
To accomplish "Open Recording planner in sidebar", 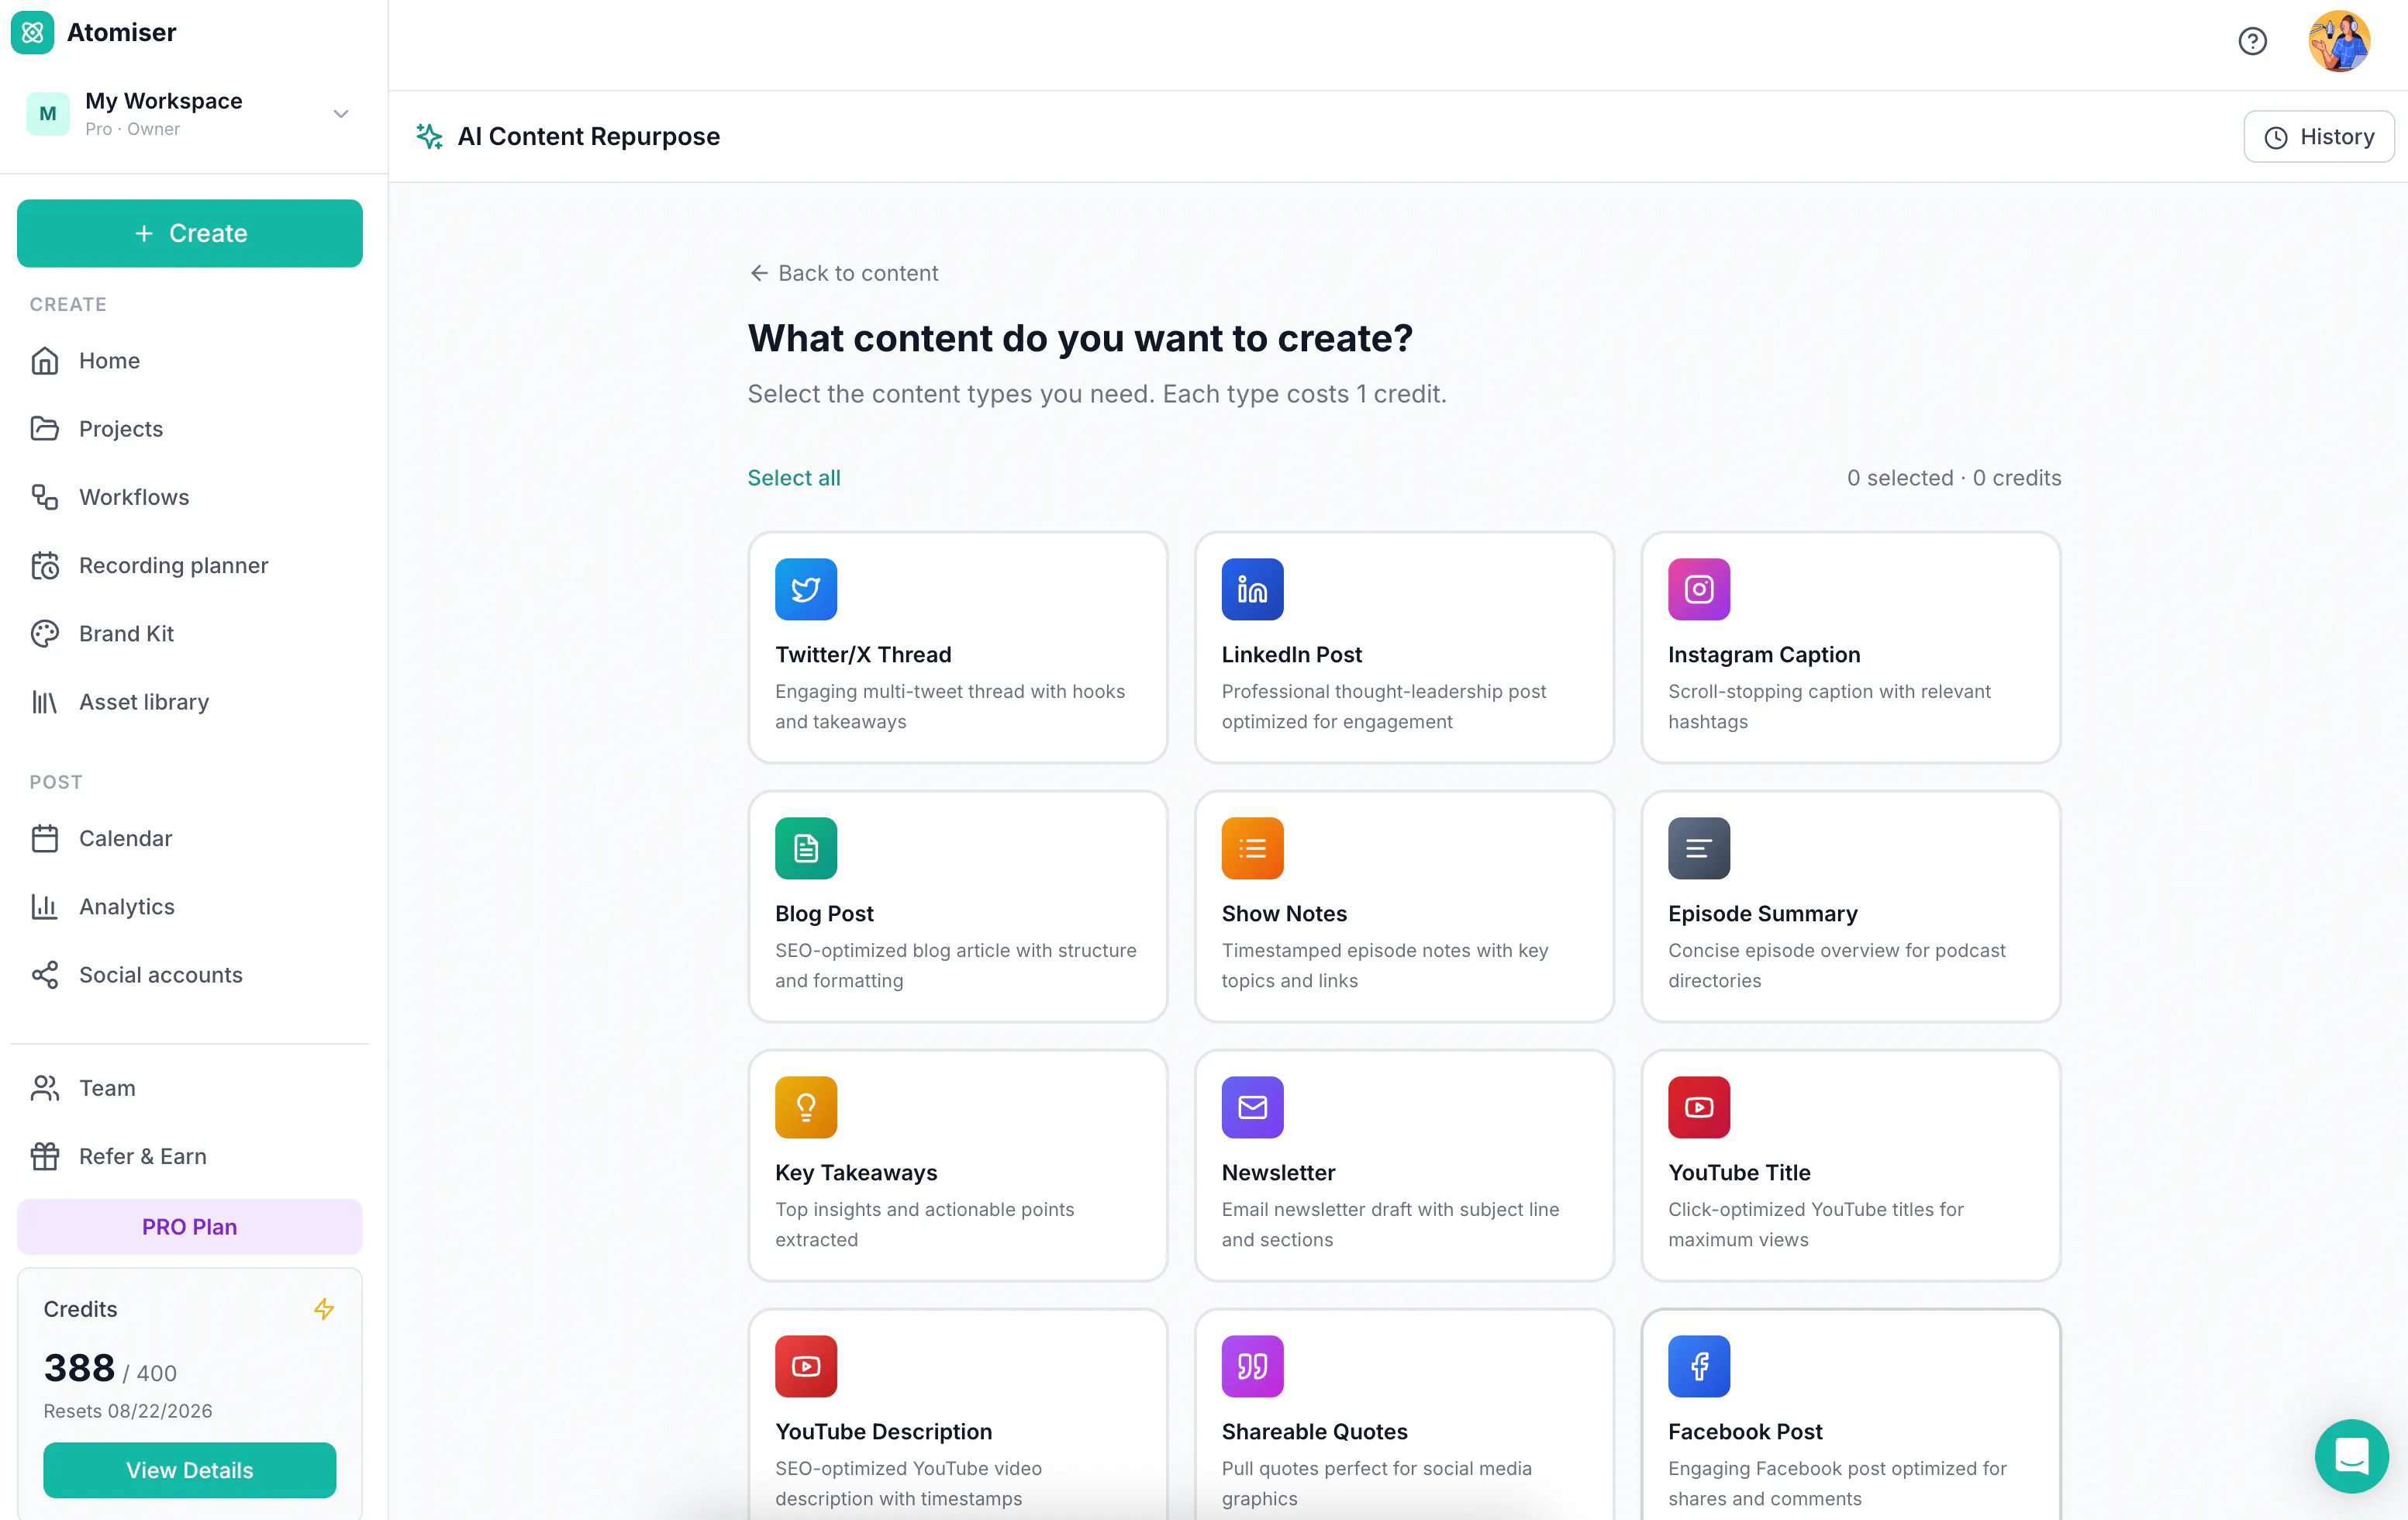I will [x=189, y=565].
